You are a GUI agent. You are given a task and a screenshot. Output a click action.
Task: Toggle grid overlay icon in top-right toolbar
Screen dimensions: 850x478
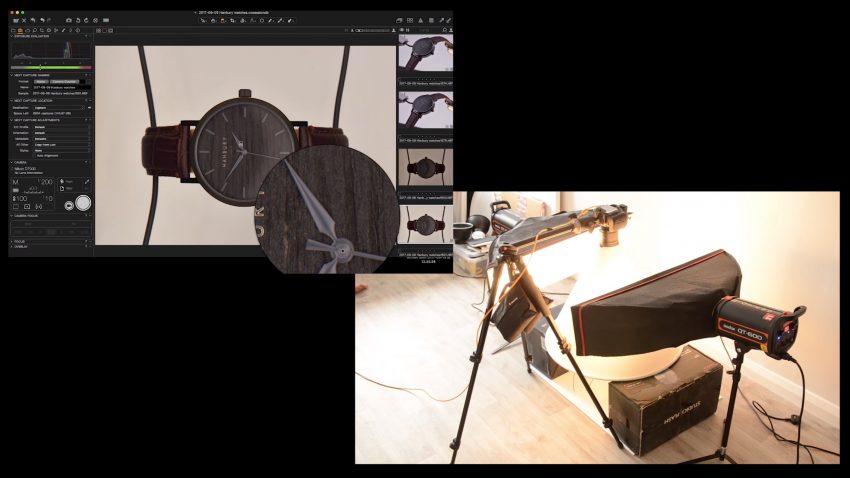coord(431,21)
